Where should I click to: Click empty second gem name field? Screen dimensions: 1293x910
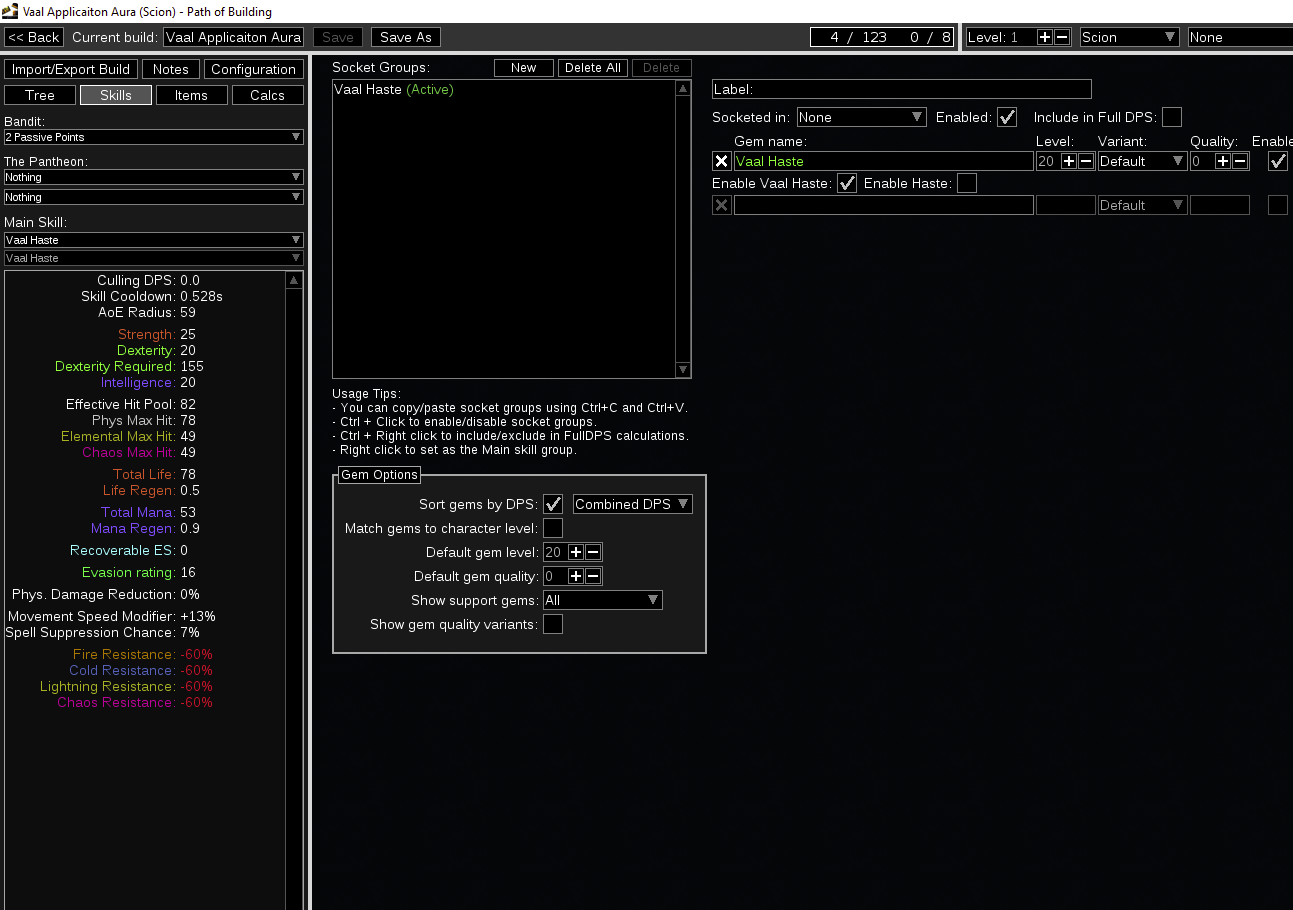pyautogui.click(x=884, y=205)
